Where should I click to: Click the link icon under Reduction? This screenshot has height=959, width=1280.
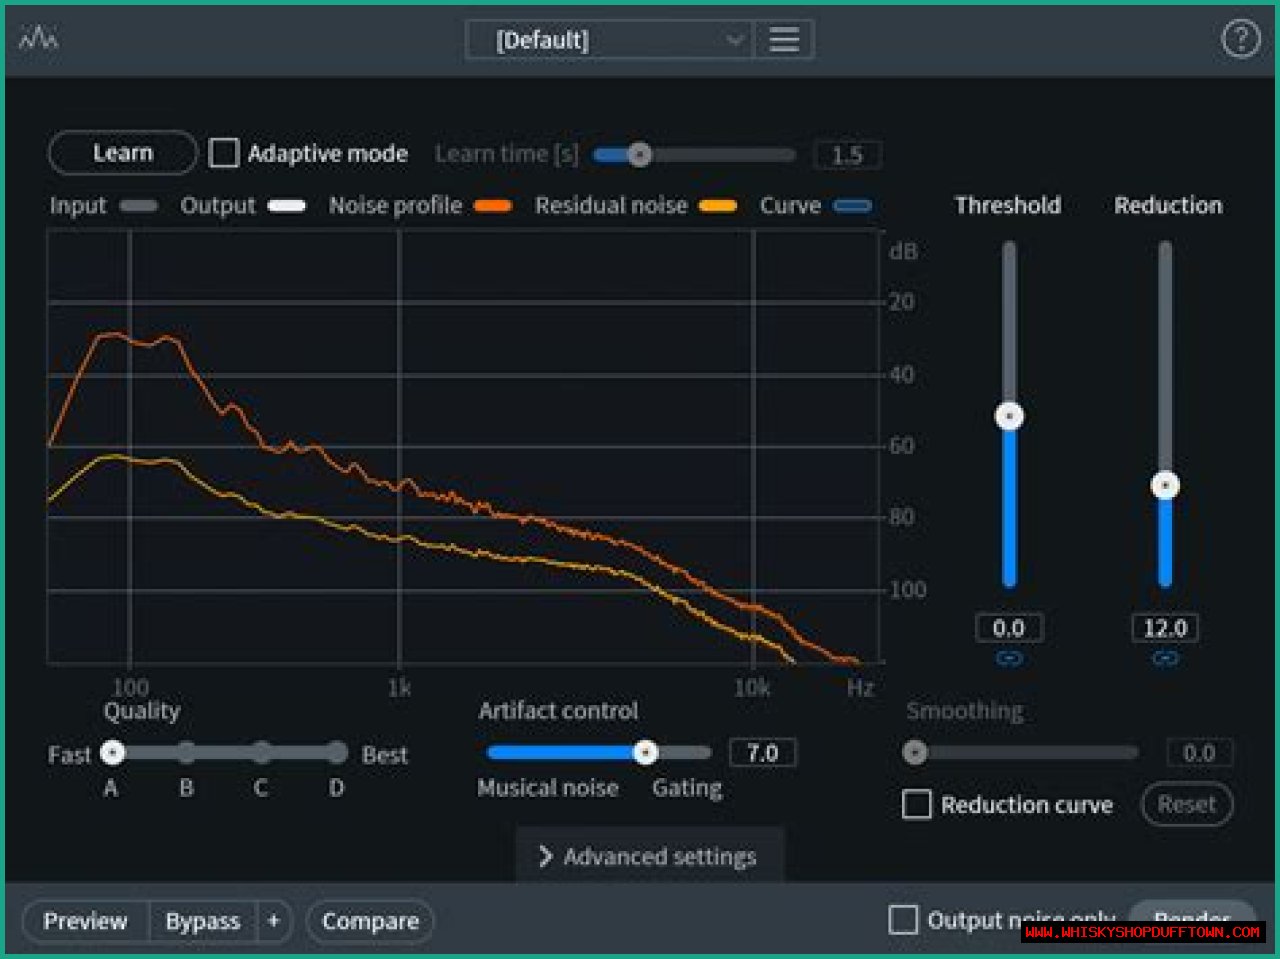[x=1165, y=659]
